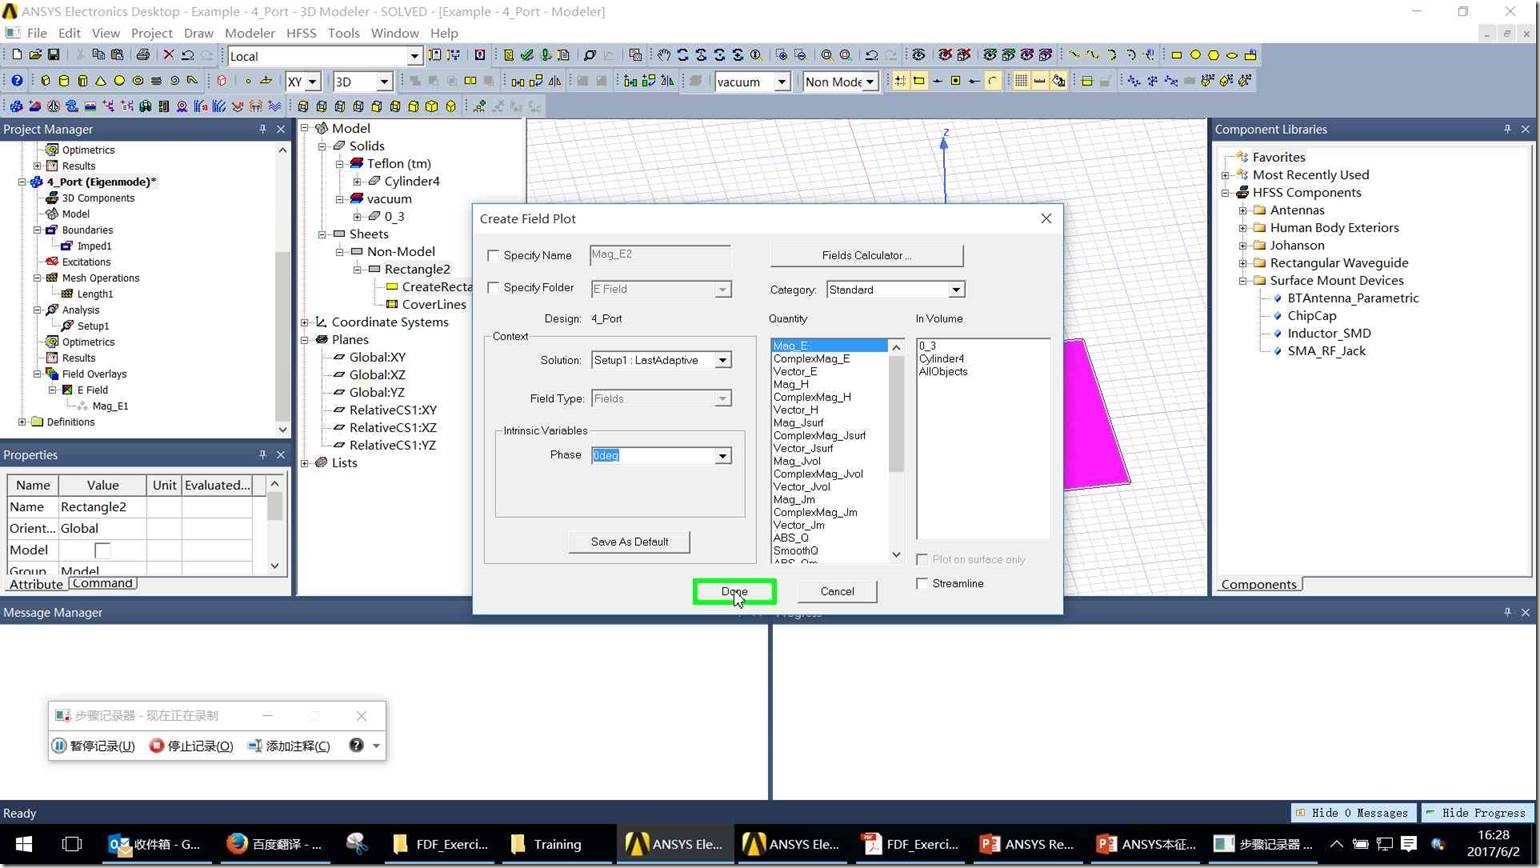Click the New project icon
The width and height of the screenshot is (1540, 868).
(x=16, y=55)
